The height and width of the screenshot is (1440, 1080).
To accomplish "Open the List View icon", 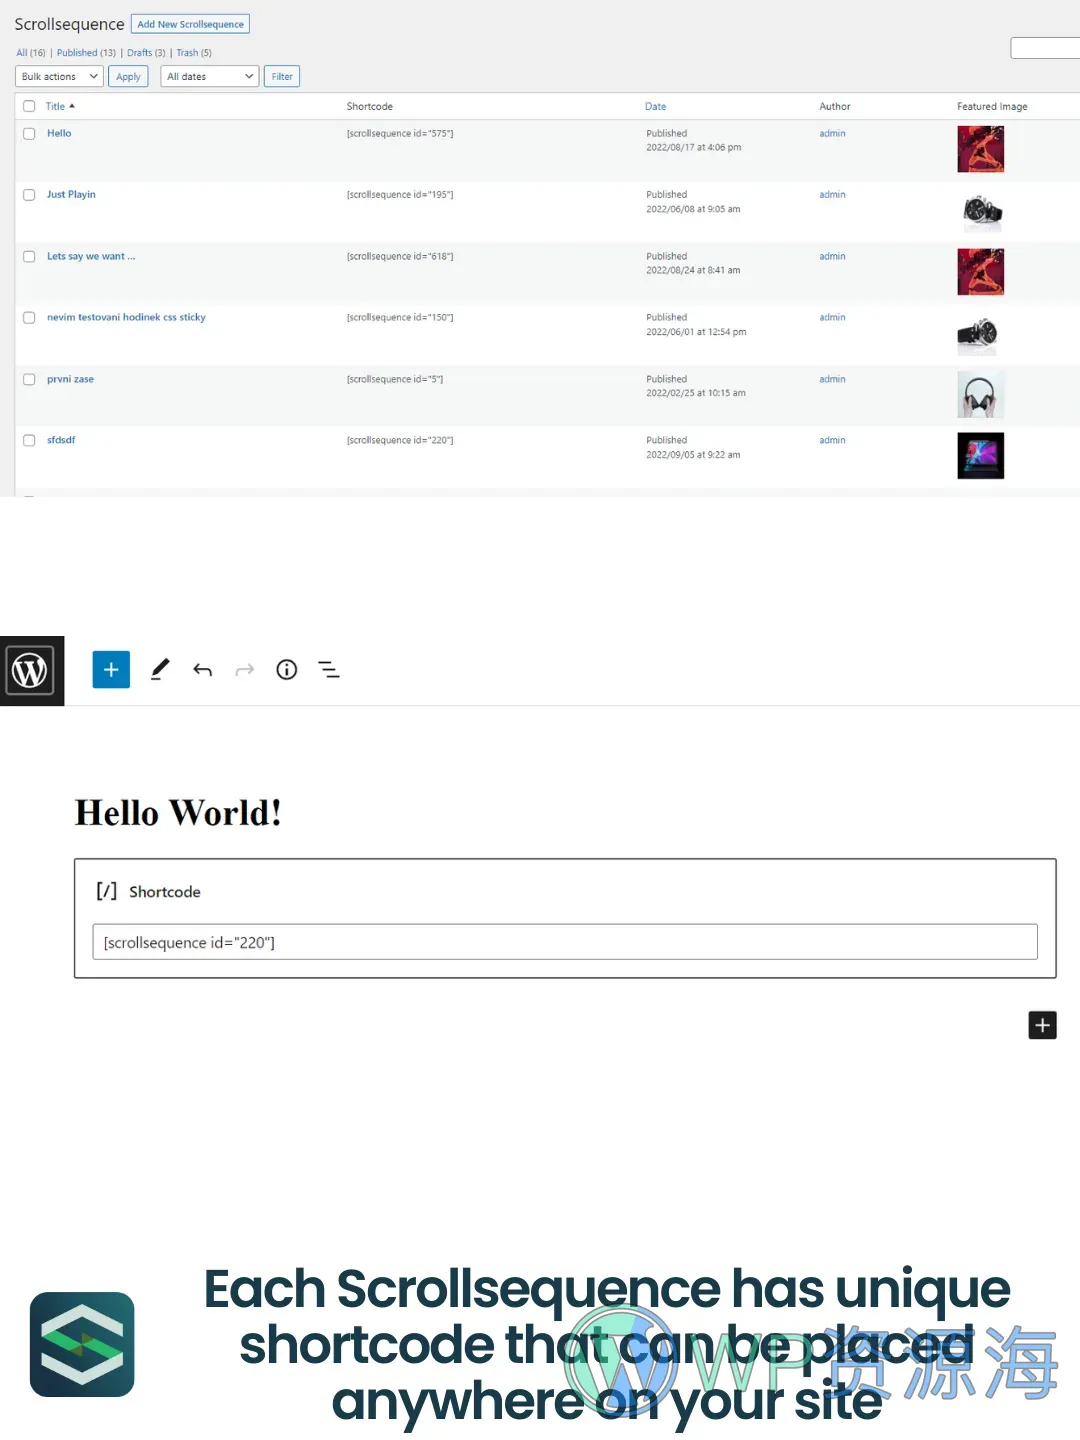I will (x=329, y=670).
